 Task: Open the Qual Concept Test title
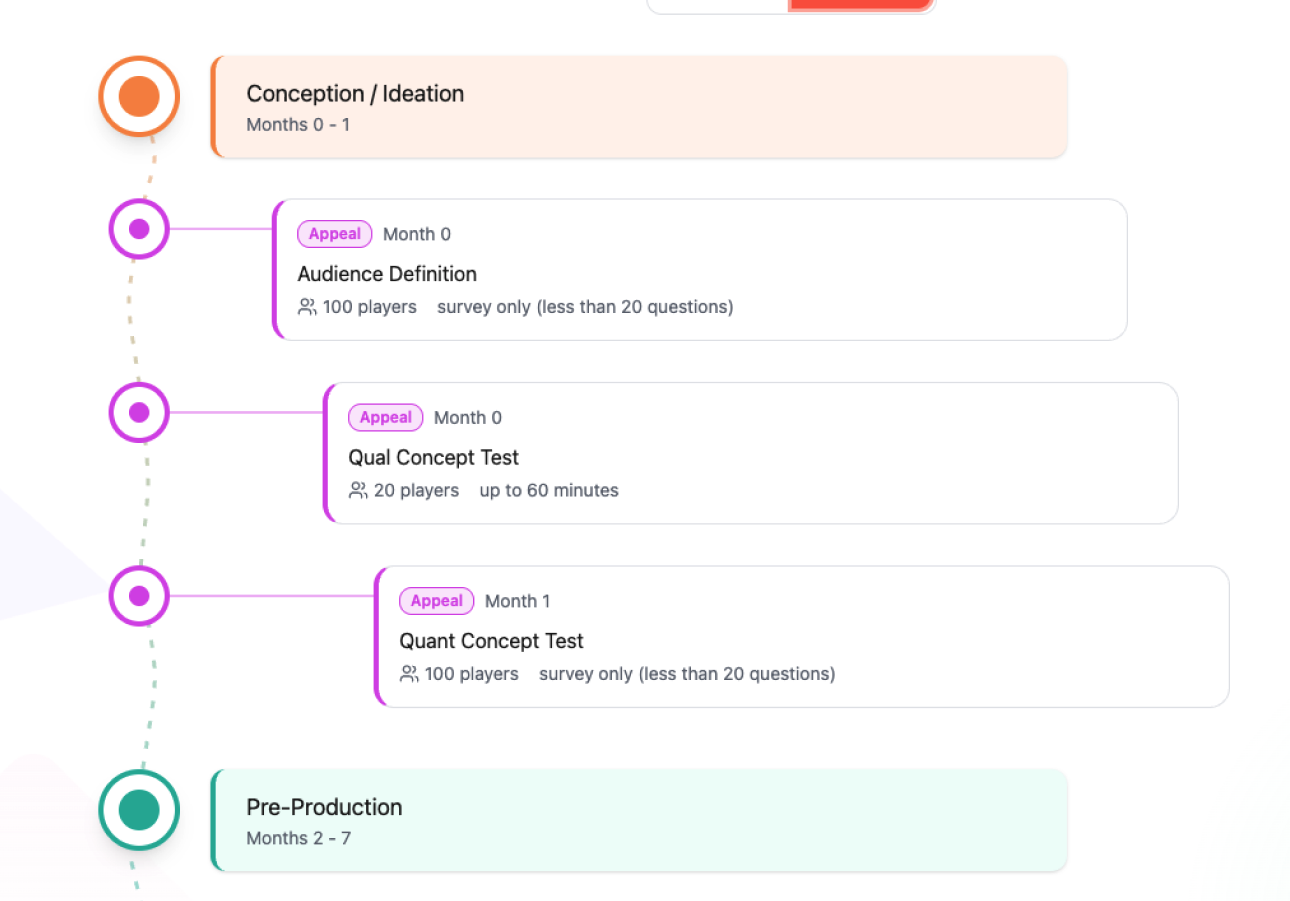tap(433, 458)
